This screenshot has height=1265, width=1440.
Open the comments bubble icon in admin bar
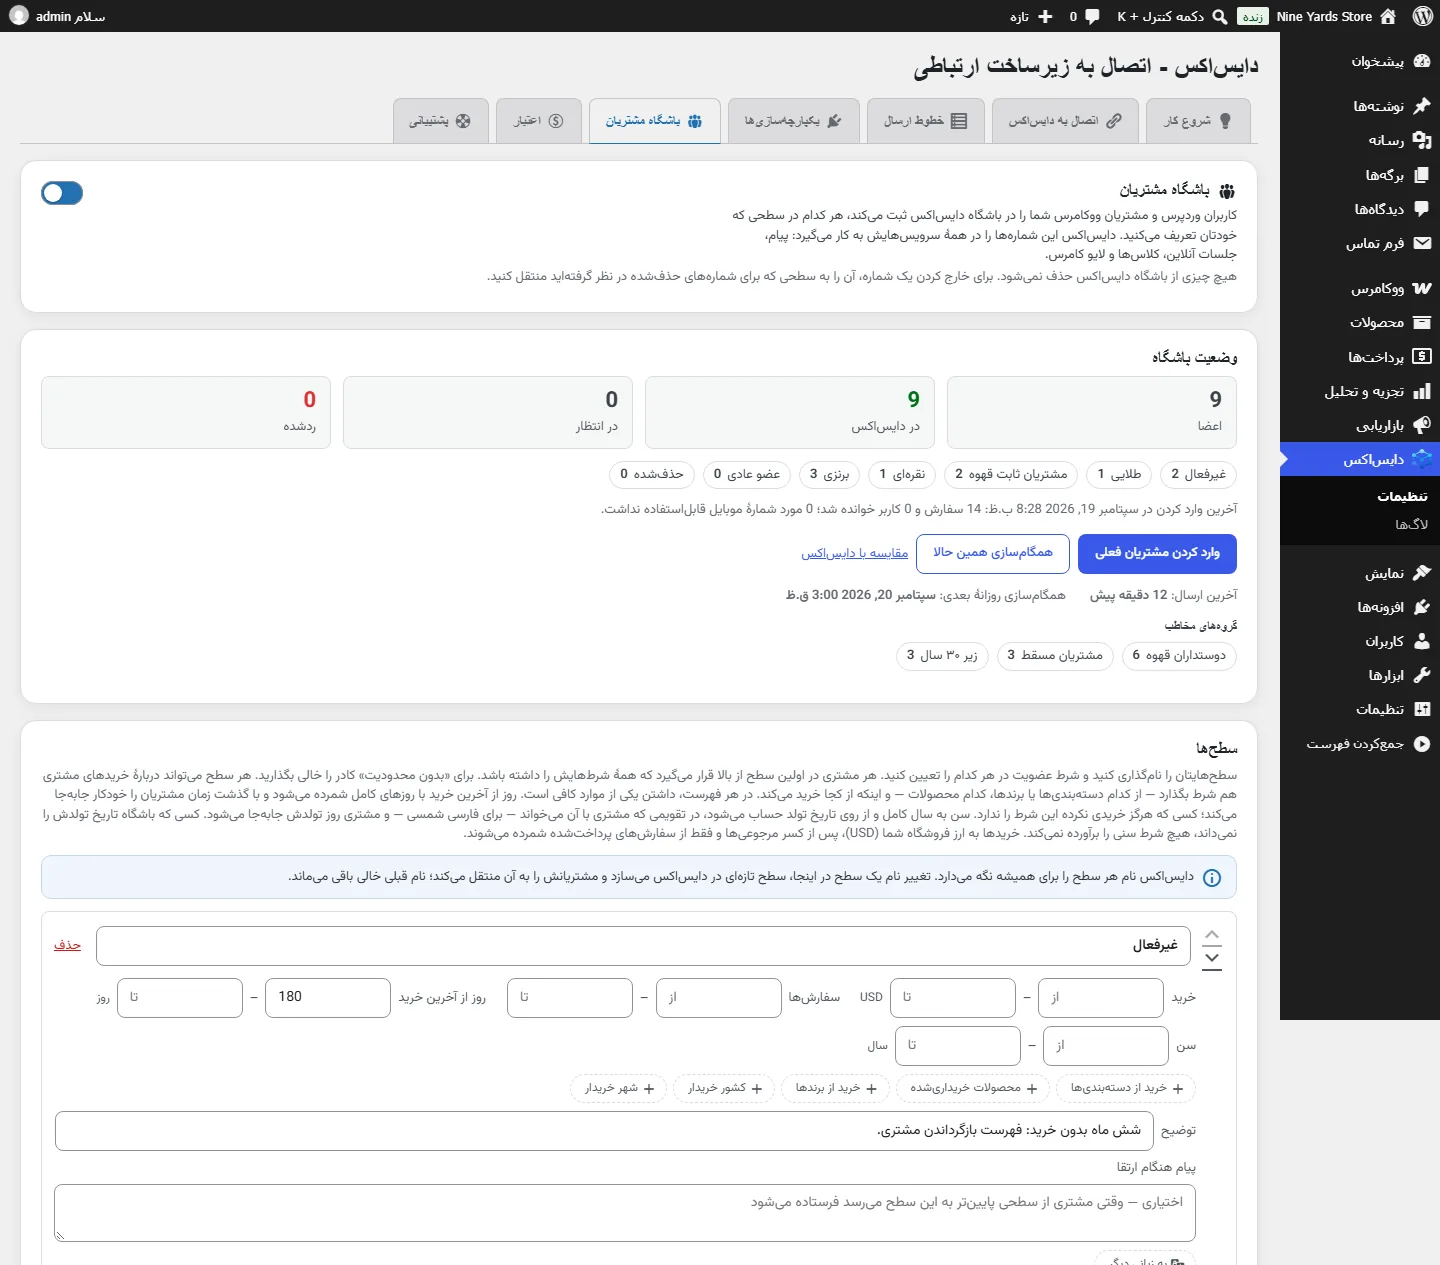click(1092, 16)
